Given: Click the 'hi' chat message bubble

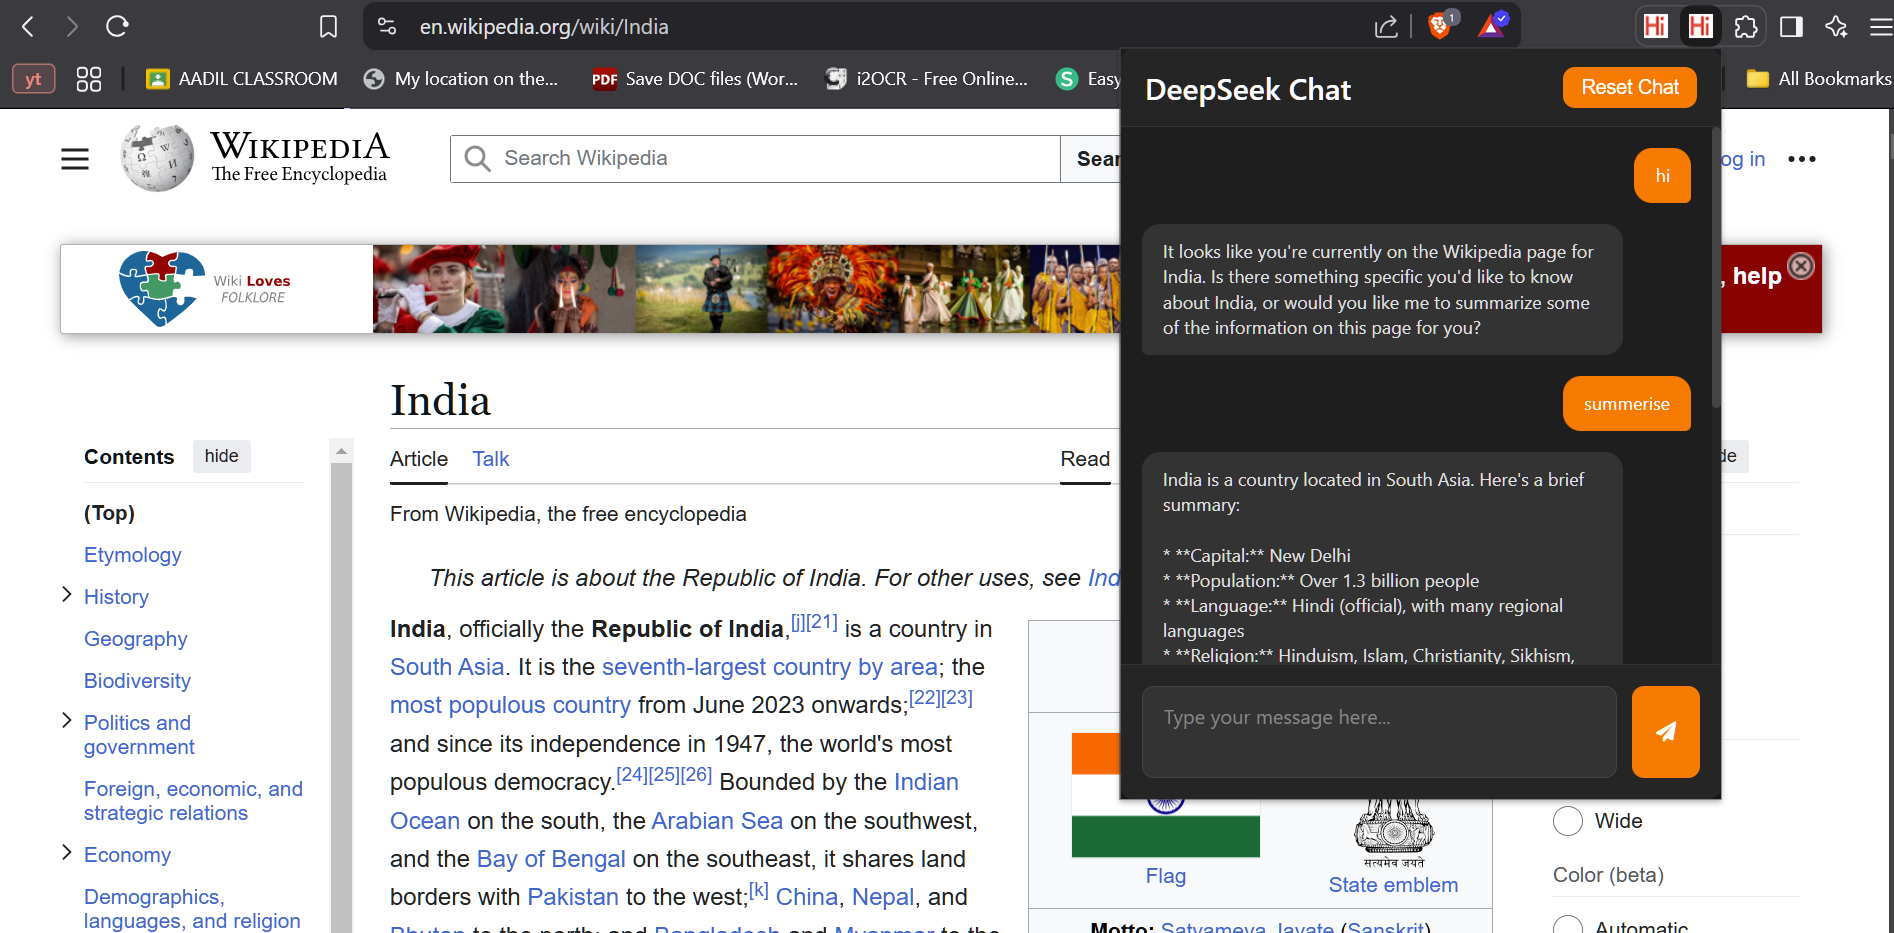Looking at the screenshot, I should click(x=1662, y=176).
